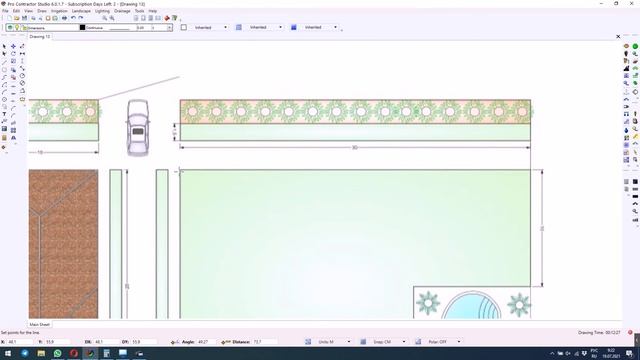The height and width of the screenshot is (360, 640).
Task: Open the Landscape menu
Action: tap(81, 11)
